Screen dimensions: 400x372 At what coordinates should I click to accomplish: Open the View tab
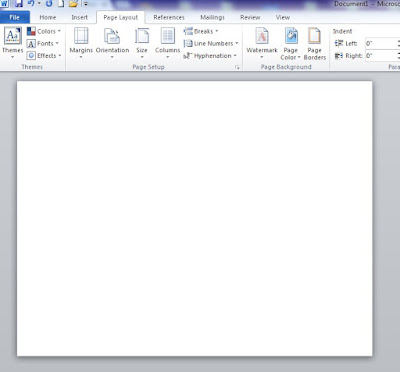(283, 17)
